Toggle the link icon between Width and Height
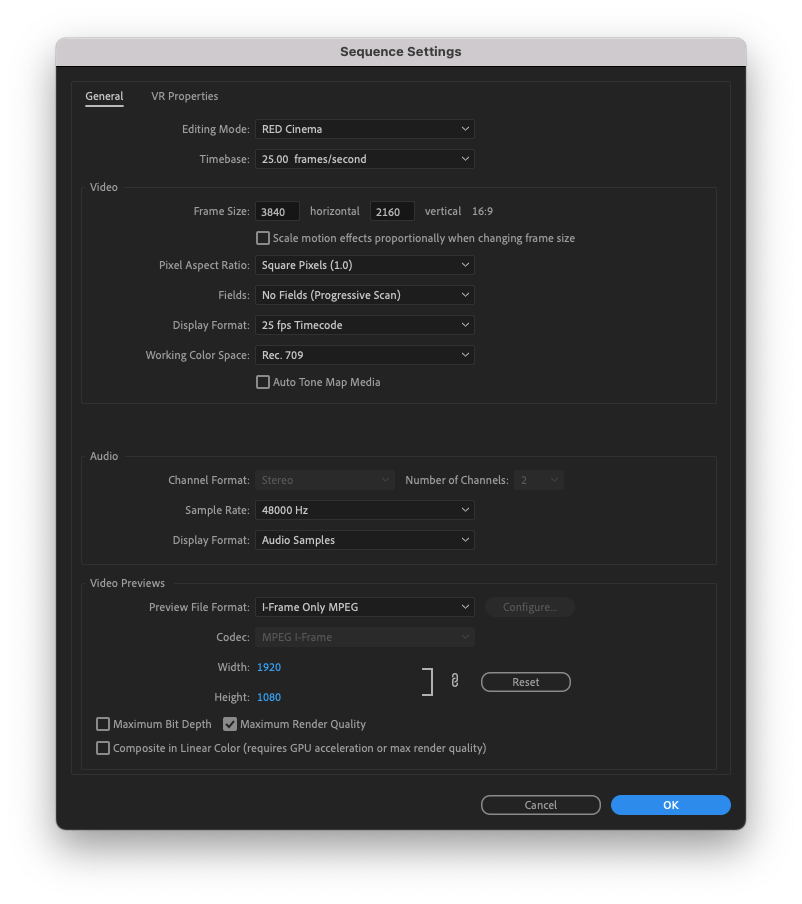This screenshot has height=904, width=802. pyautogui.click(x=455, y=679)
